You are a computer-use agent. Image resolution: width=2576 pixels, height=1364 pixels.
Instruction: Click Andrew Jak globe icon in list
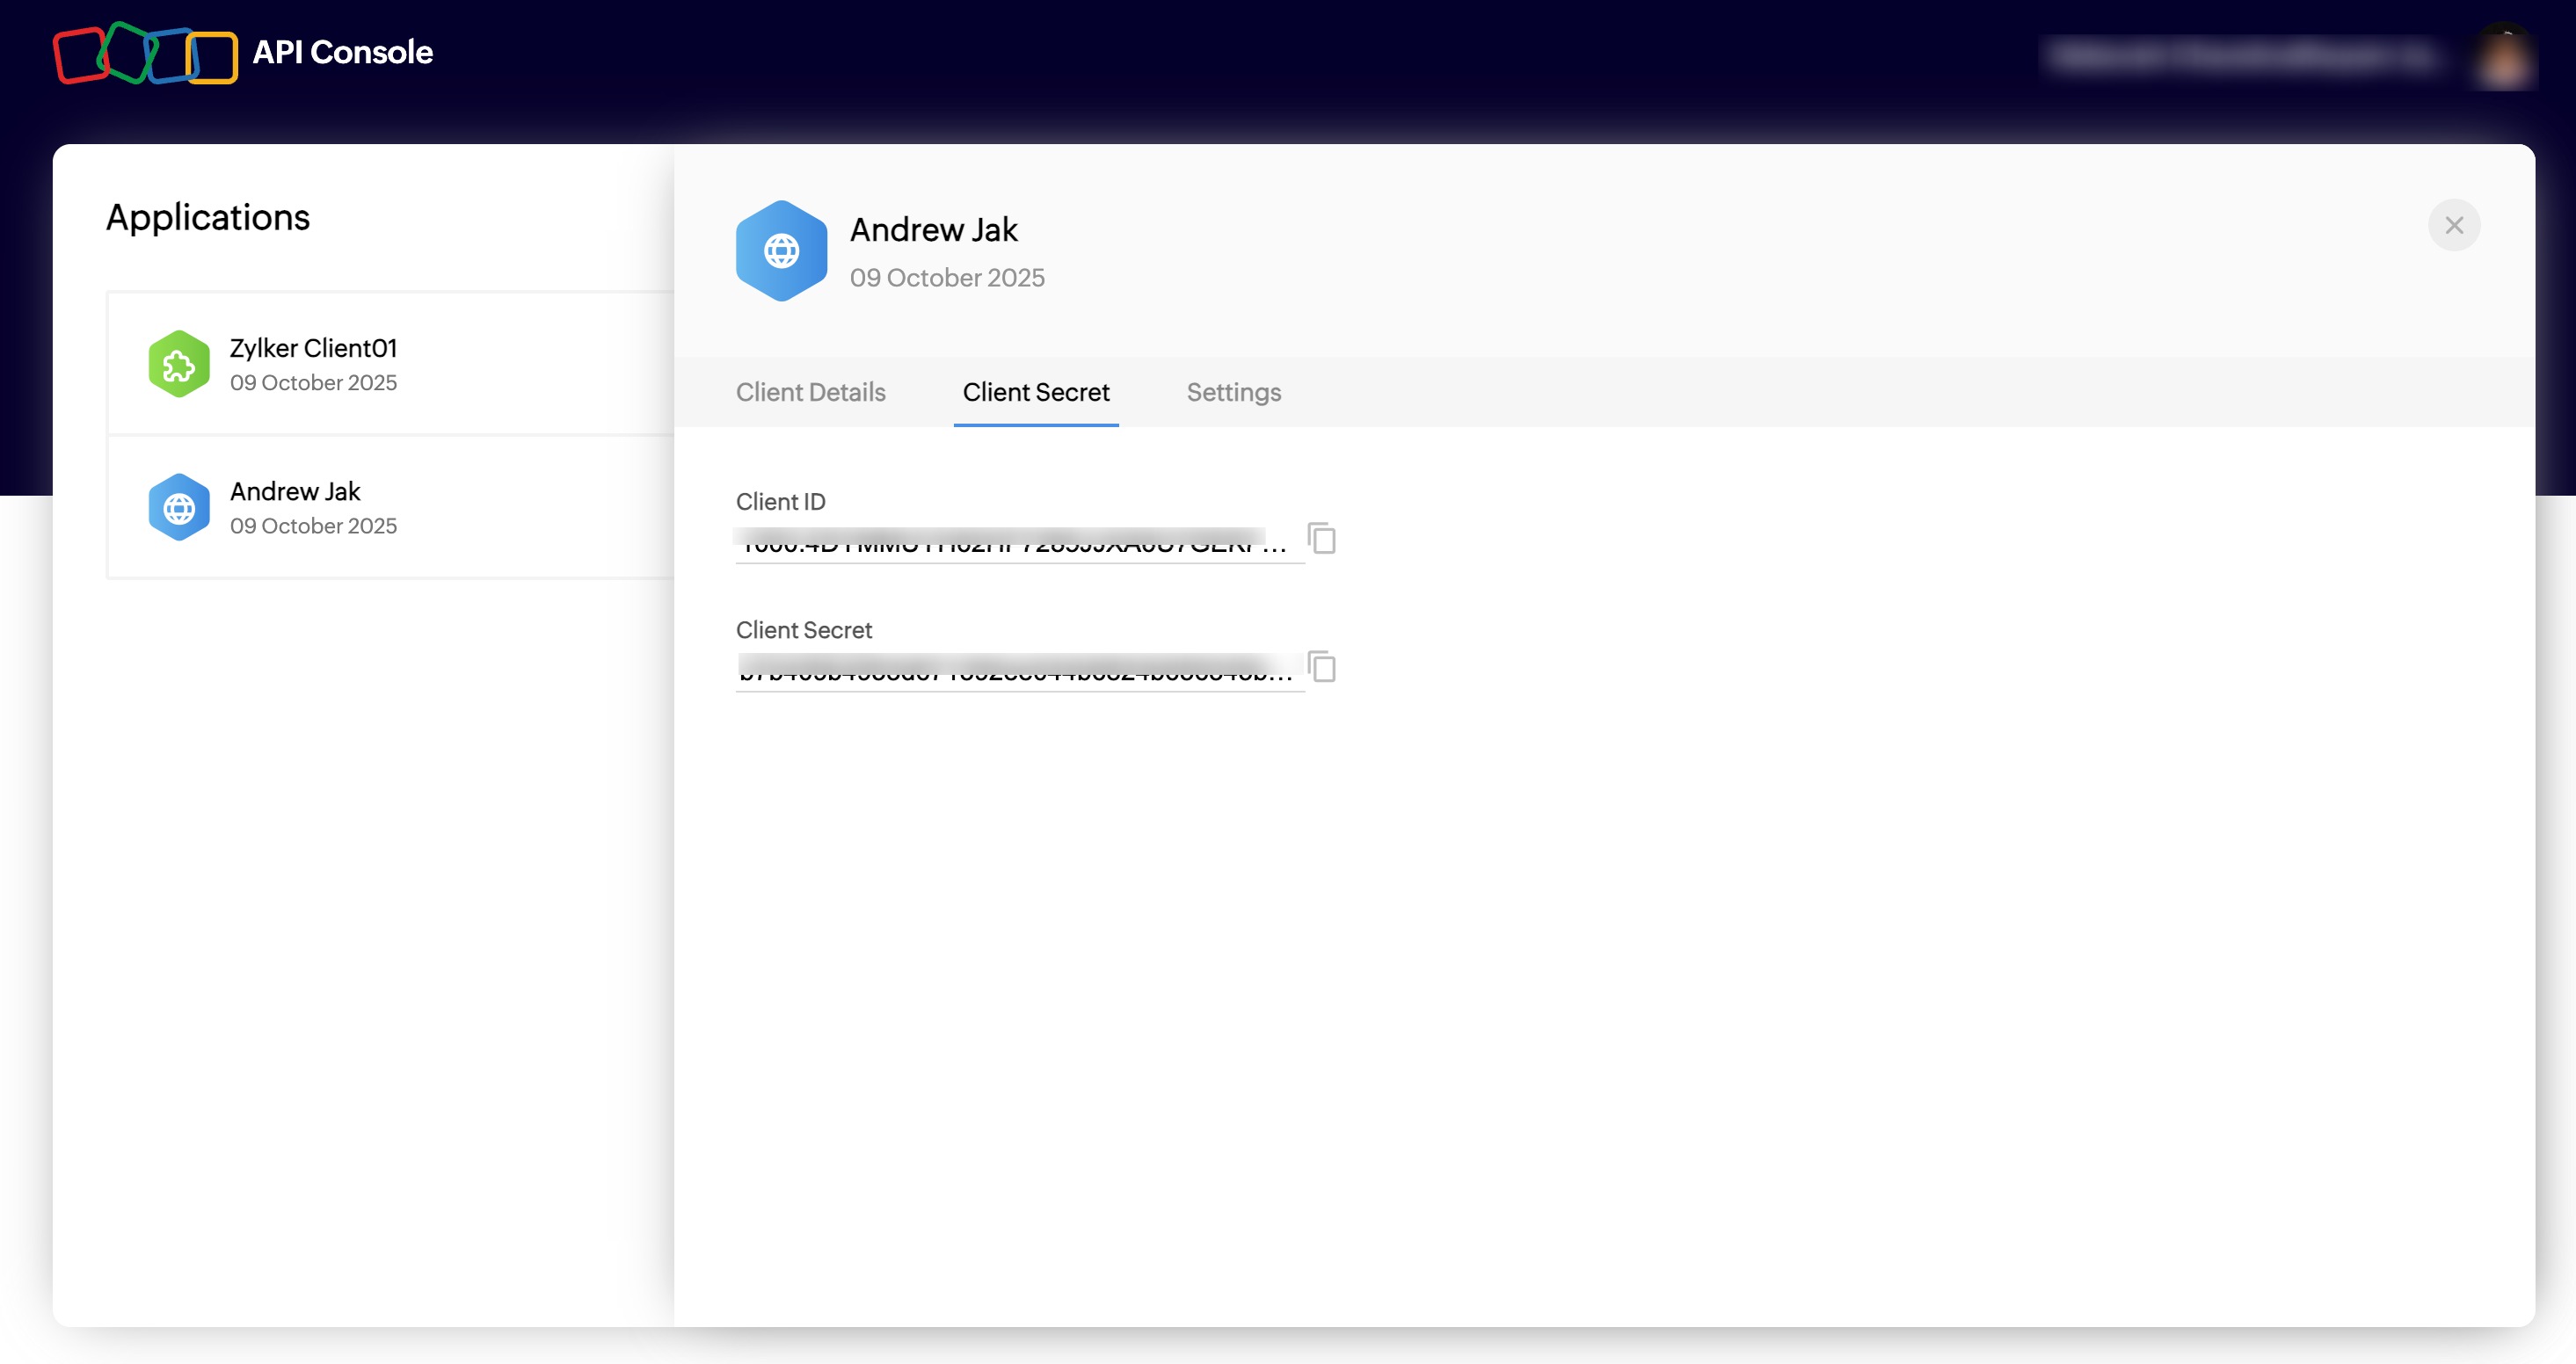(179, 508)
